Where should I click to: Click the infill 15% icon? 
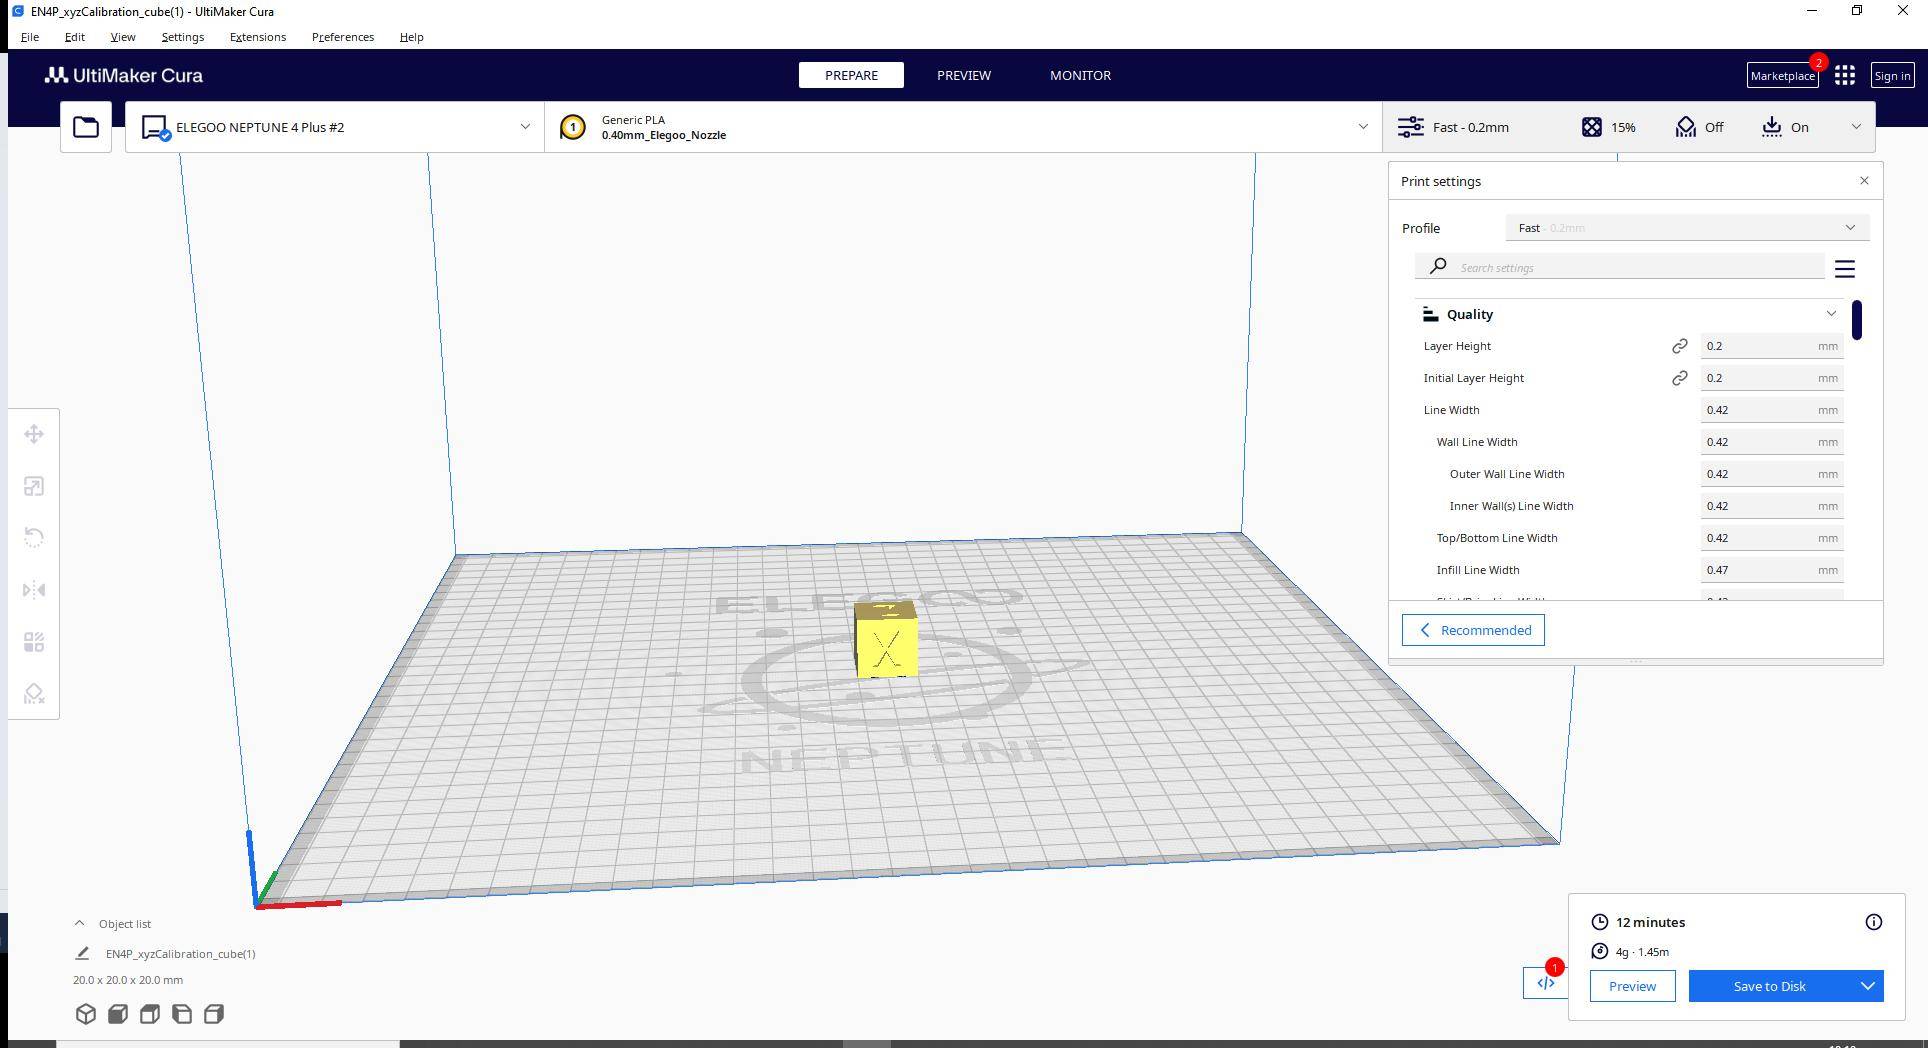[1592, 127]
